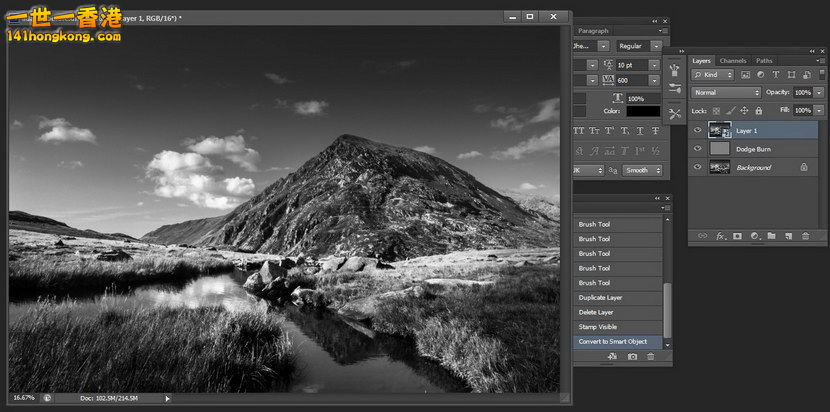Click the zoom level 16.67% field
This screenshot has height=412, width=830.
(x=24, y=398)
